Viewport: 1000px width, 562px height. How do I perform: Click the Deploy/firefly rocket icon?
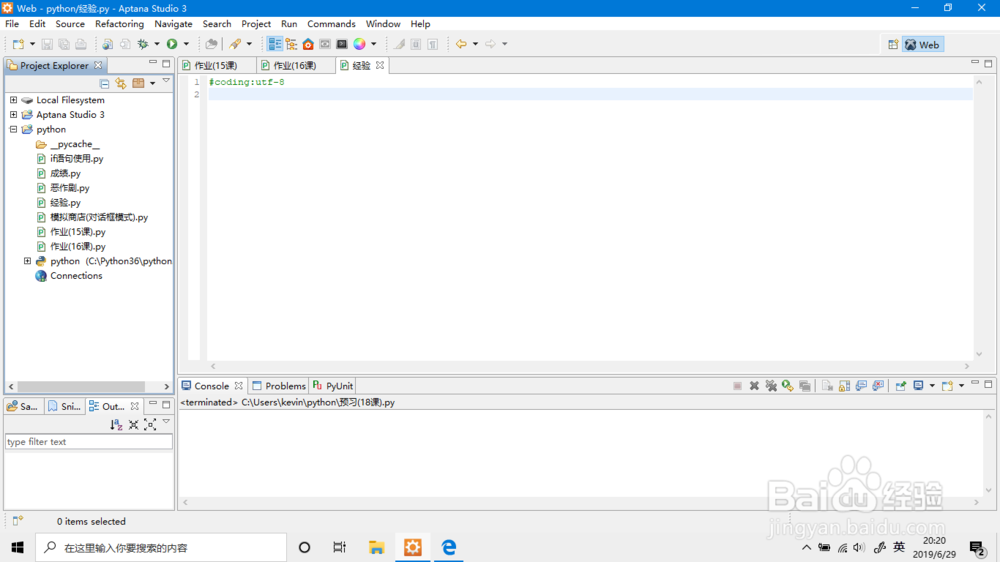click(x=235, y=44)
